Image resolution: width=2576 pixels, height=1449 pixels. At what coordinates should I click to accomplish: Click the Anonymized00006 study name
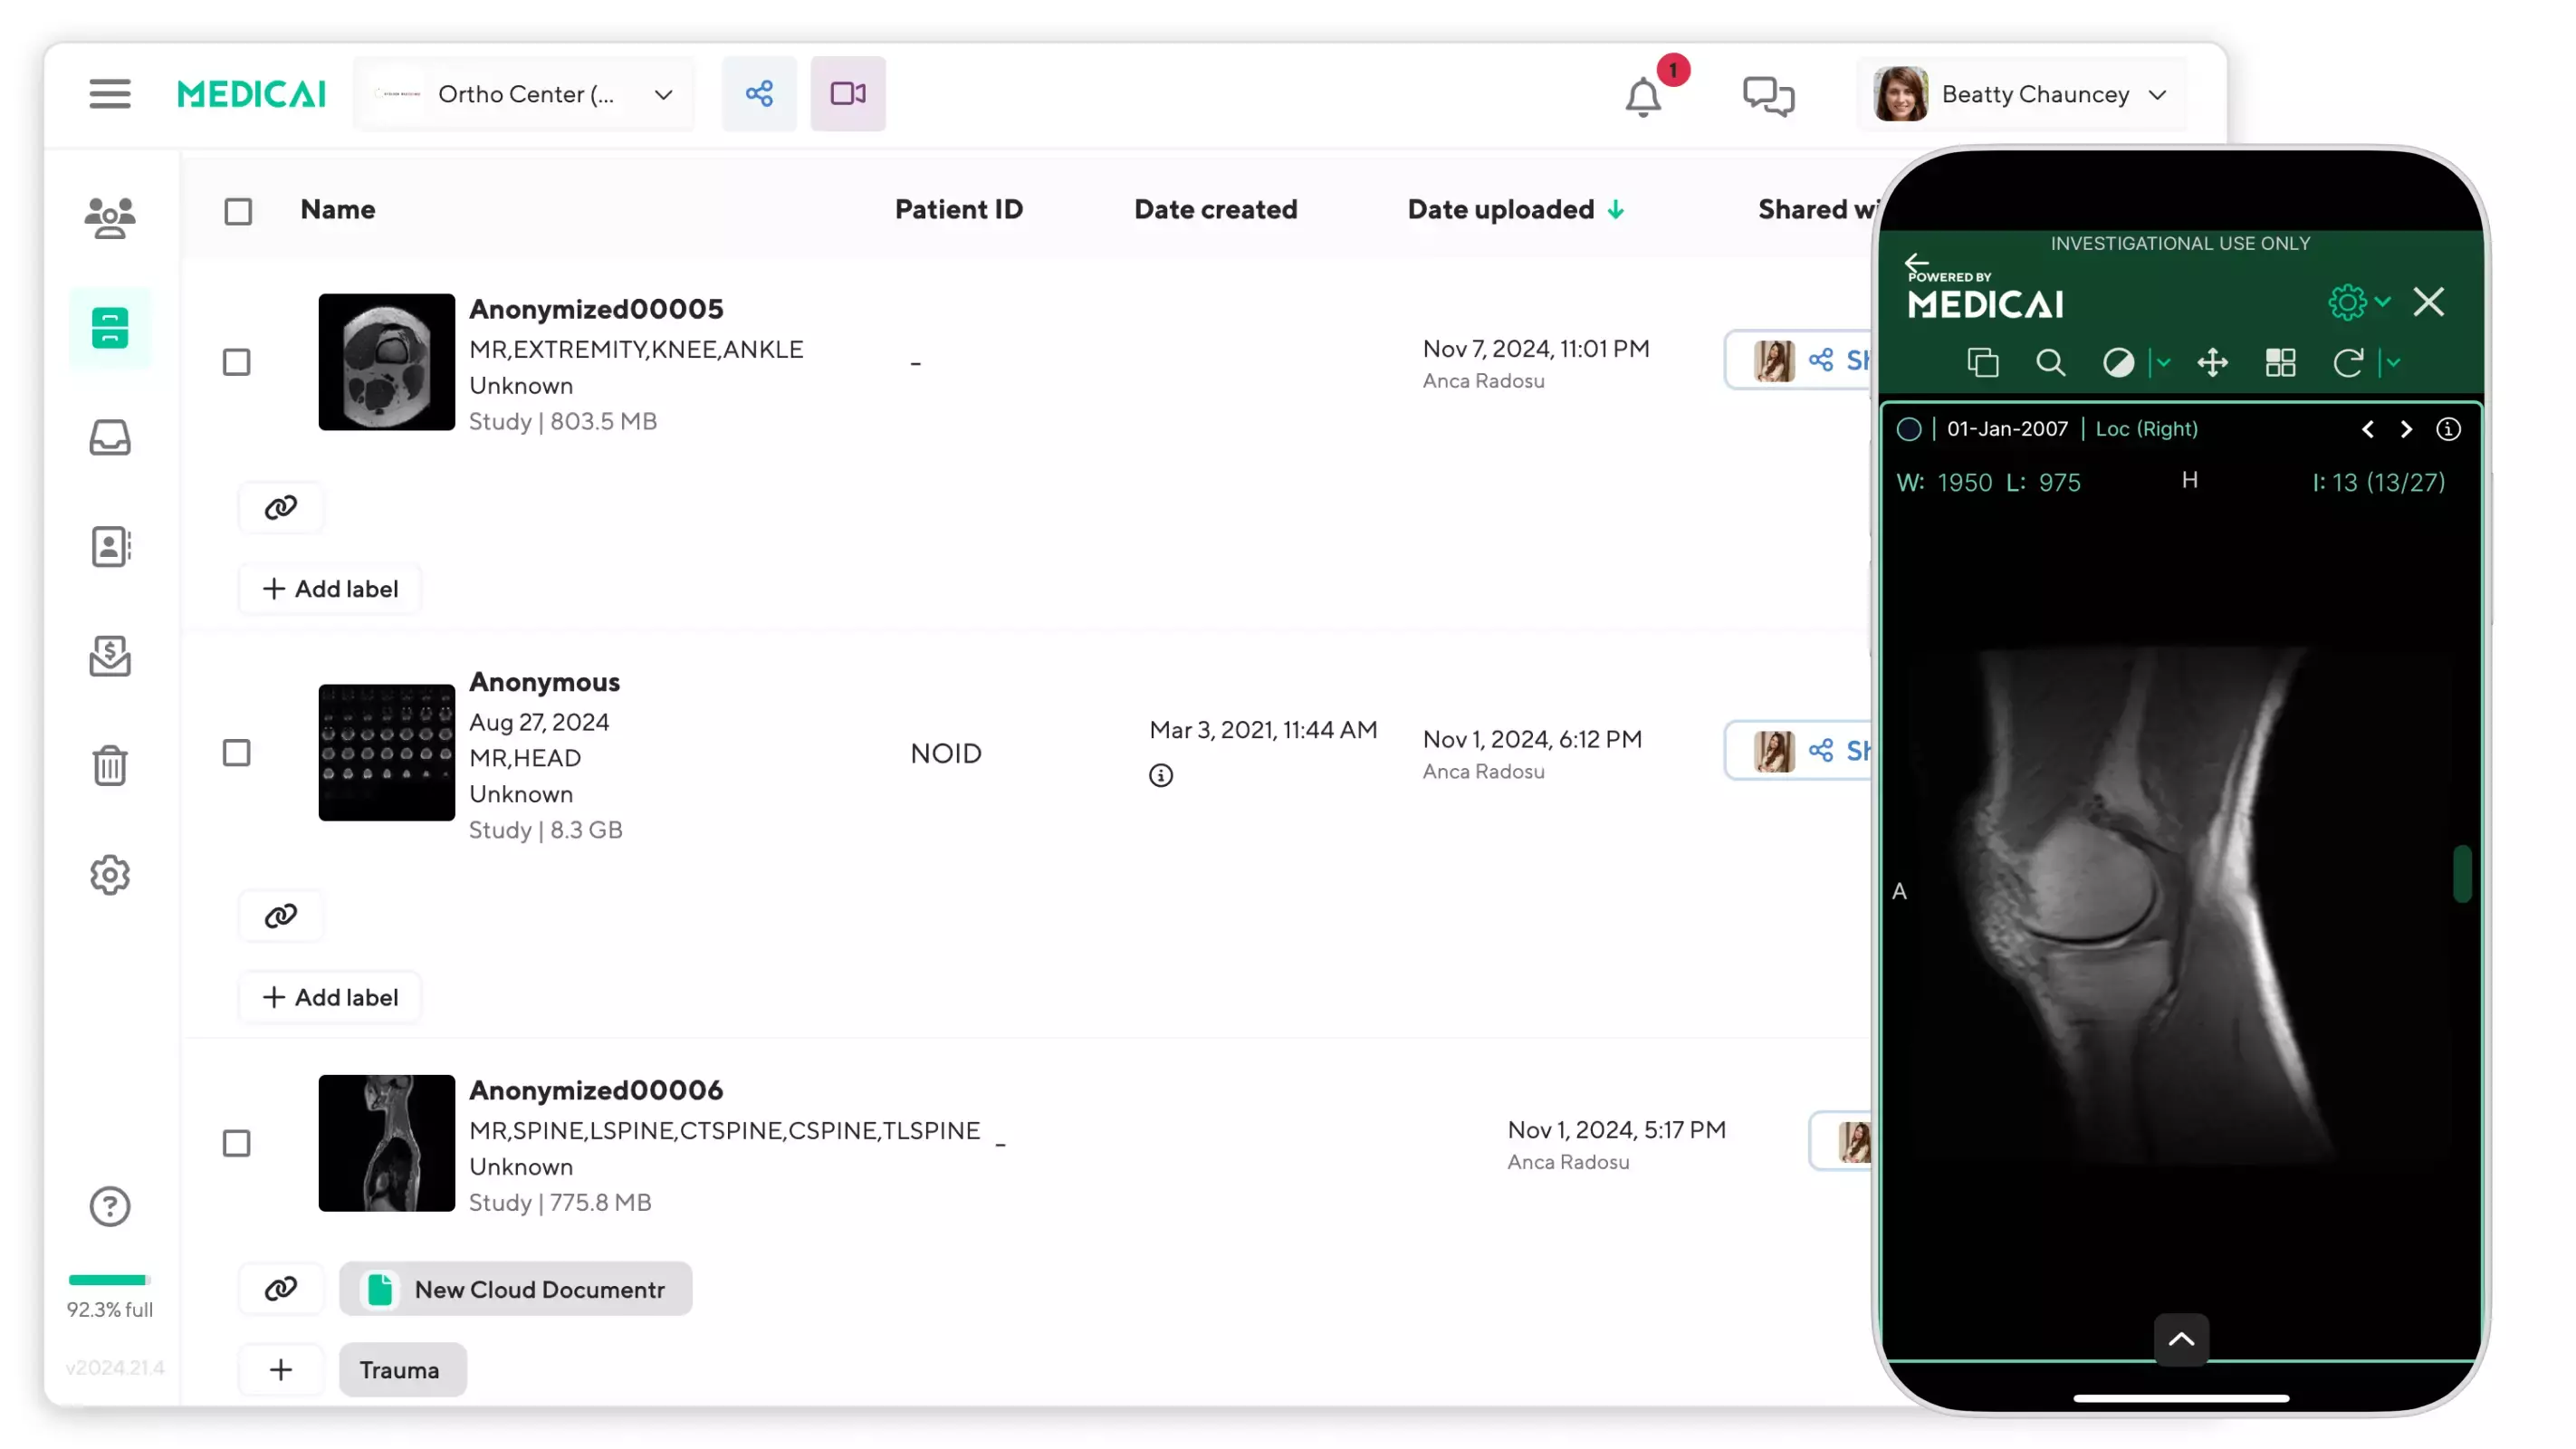[x=596, y=1090]
